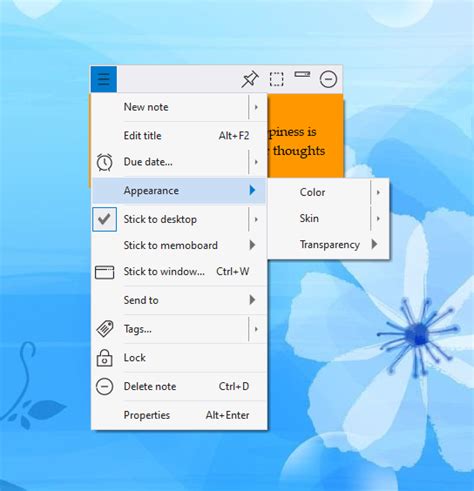Click the roll-up bar icon in title bar
Viewport: 474px width, 491px height.
click(302, 74)
